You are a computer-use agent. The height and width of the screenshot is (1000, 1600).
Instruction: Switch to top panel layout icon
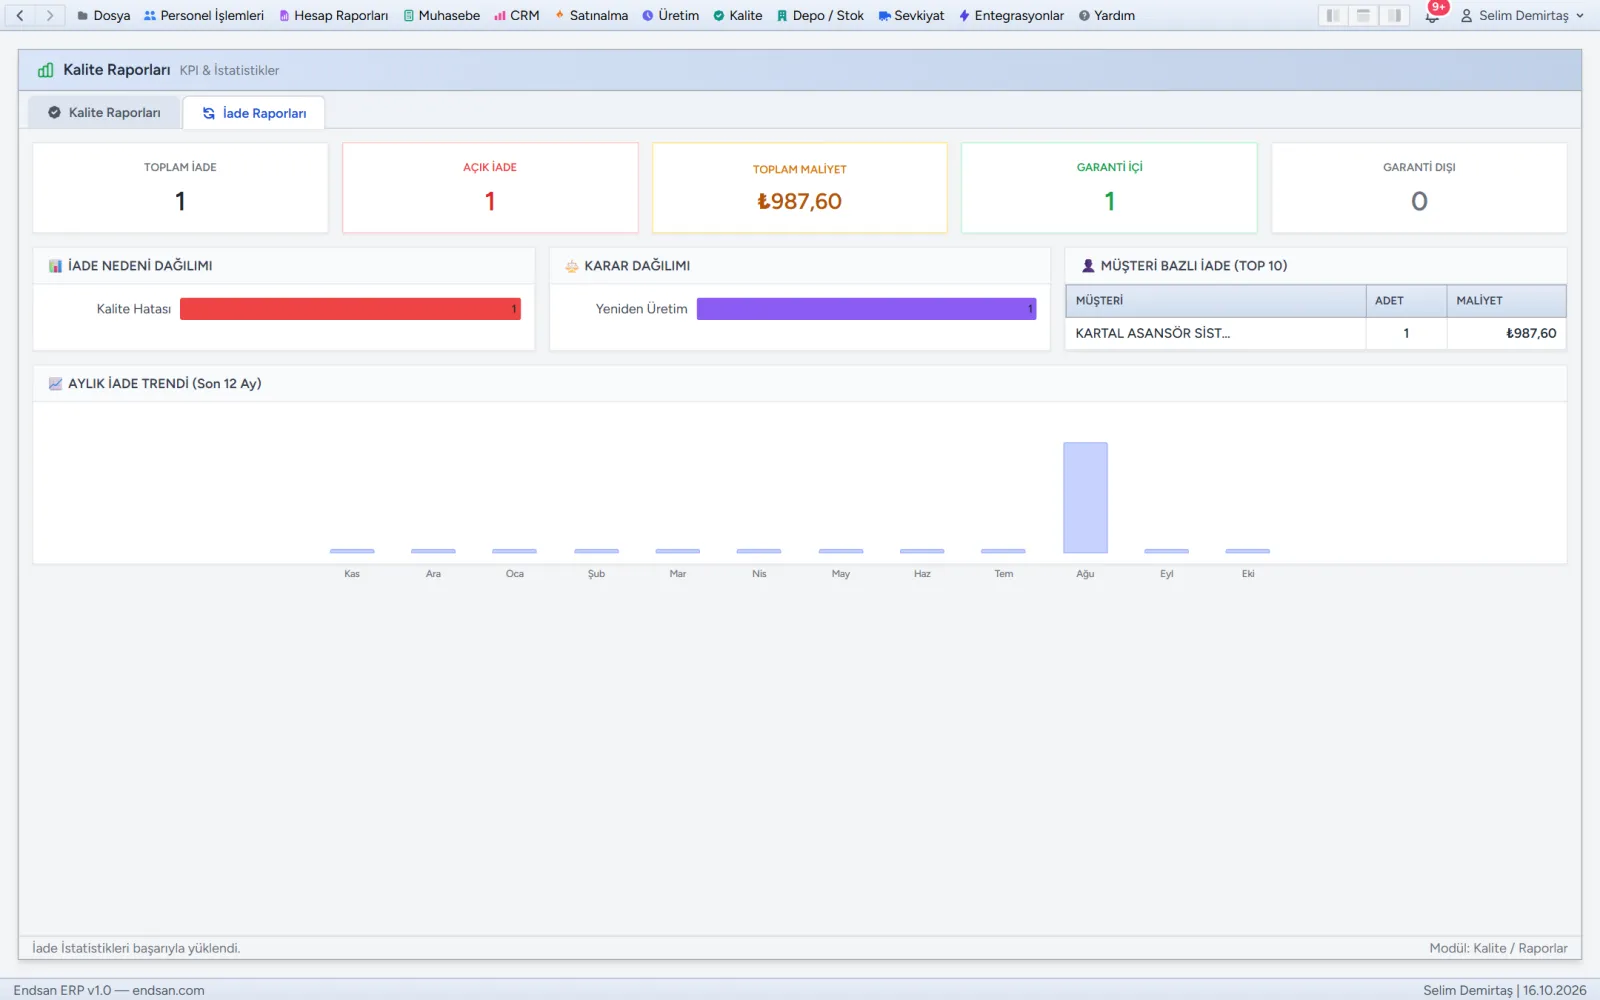pos(1363,15)
